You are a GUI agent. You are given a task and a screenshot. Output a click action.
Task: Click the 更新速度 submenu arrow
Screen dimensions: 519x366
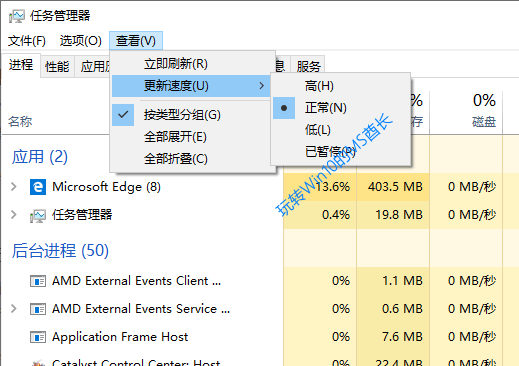262,86
